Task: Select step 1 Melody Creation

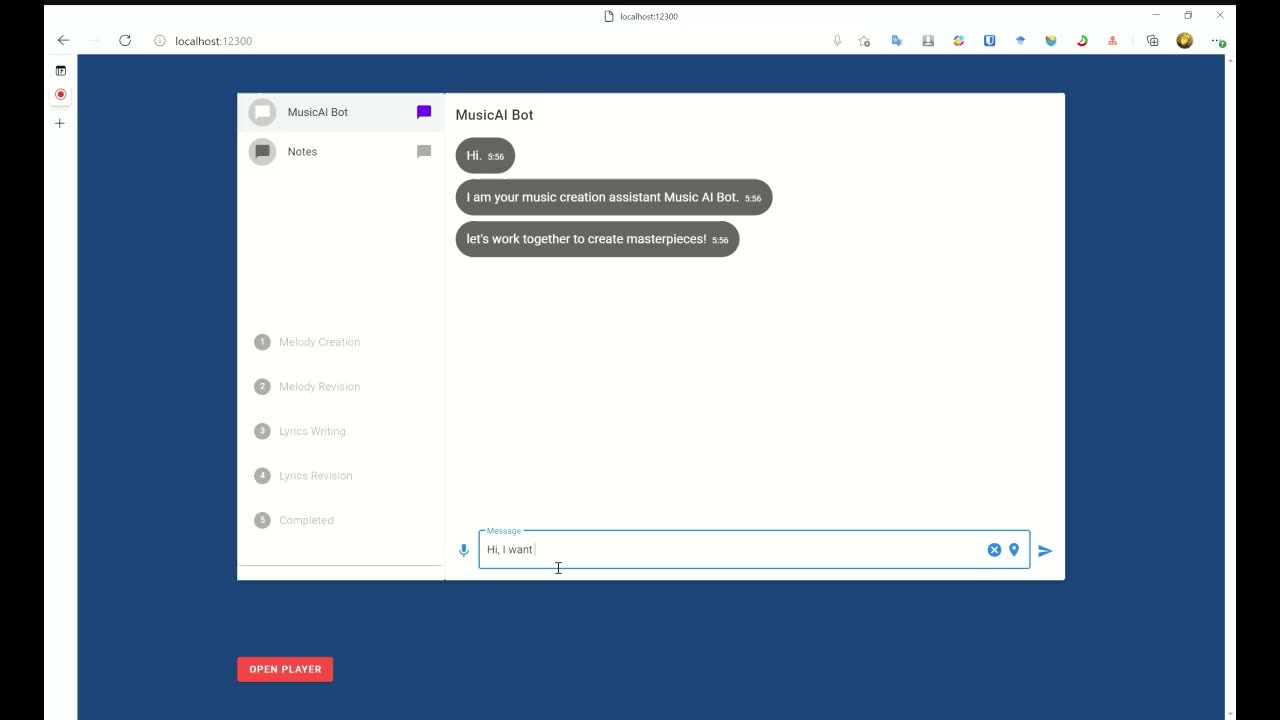Action: pyautogui.click(x=307, y=342)
